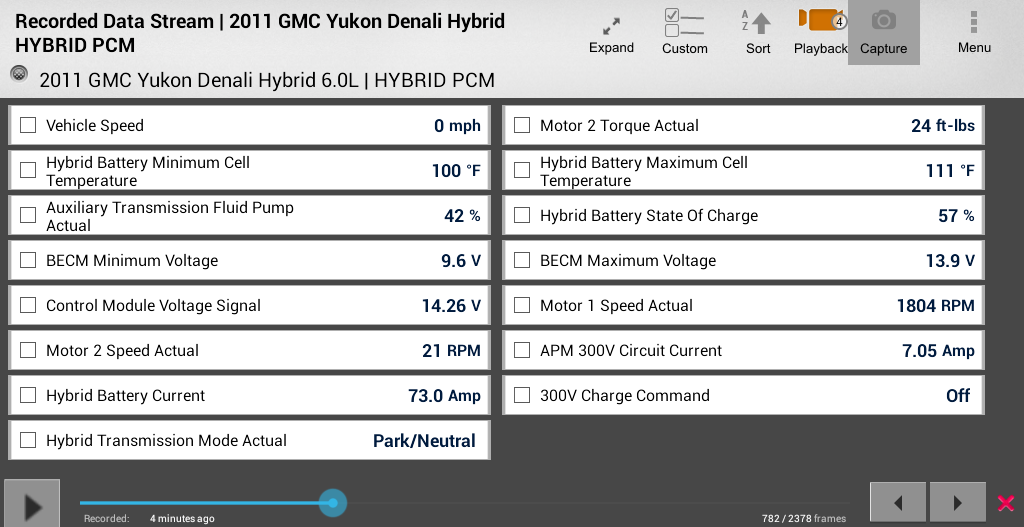Click the 6.0L HYBRID PCM subtitle
The image size is (1024, 527).
266,80
